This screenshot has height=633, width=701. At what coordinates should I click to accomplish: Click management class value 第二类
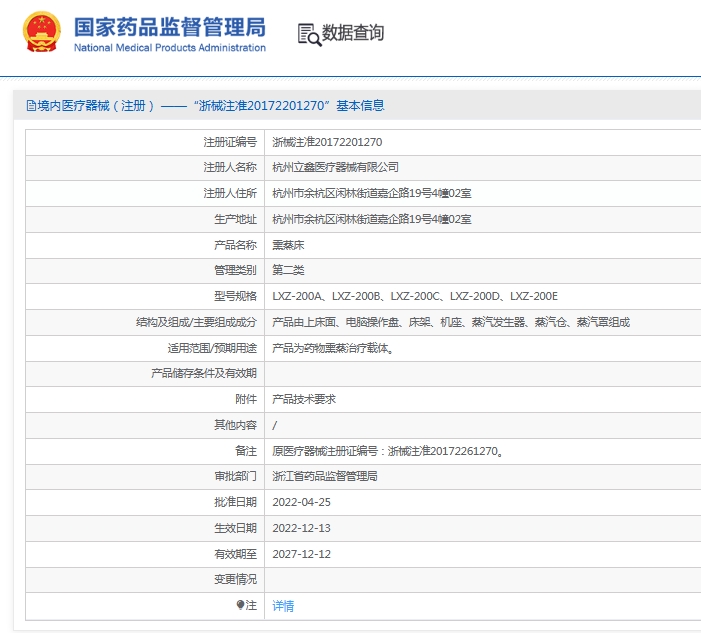[x=288, y=270]
